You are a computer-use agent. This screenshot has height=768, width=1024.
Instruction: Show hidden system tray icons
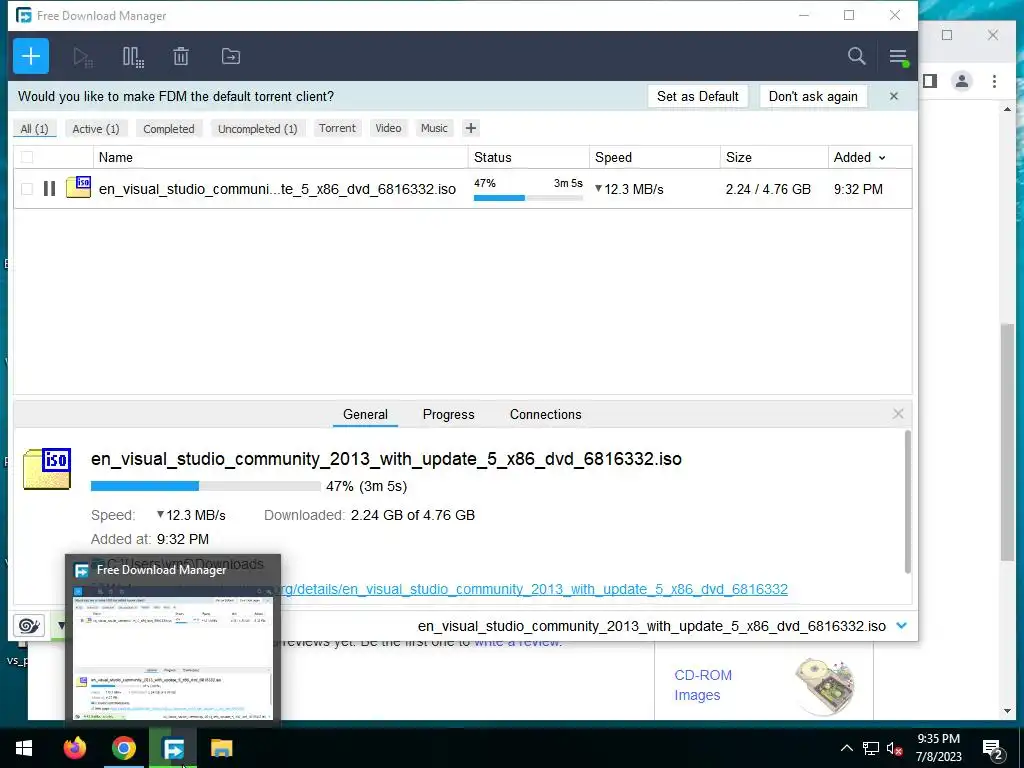pyautogui.click(x=846, y=748)
